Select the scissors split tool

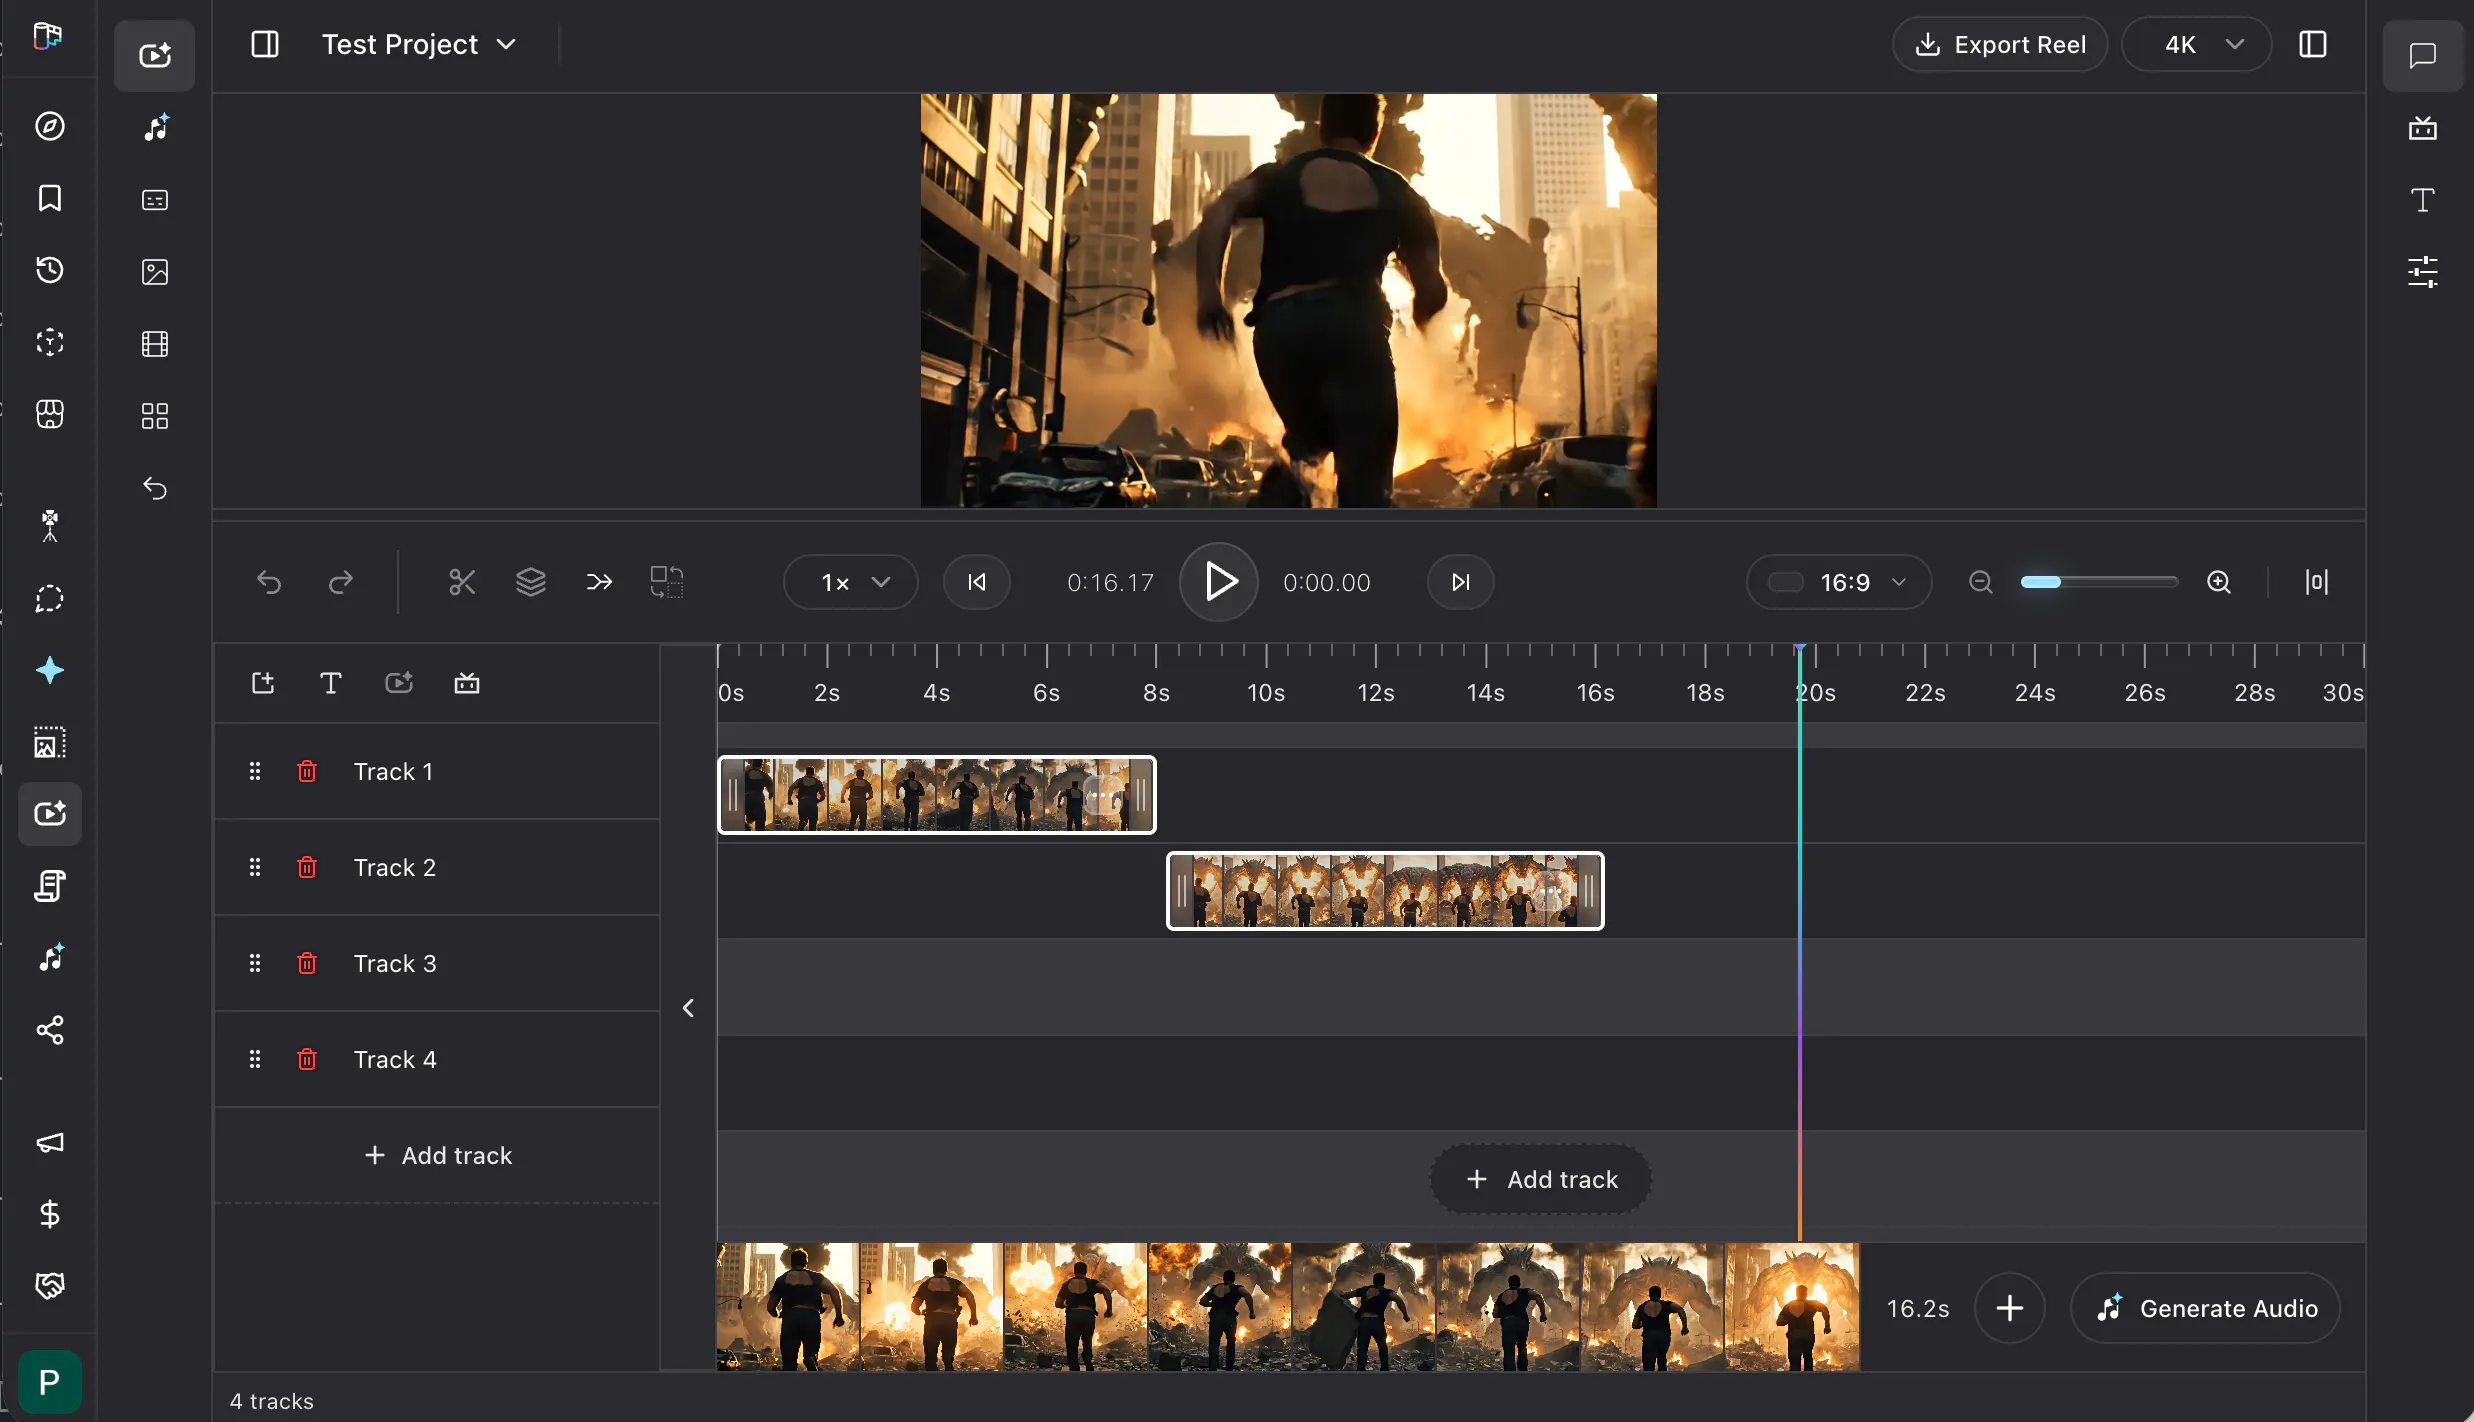point(462,582)
